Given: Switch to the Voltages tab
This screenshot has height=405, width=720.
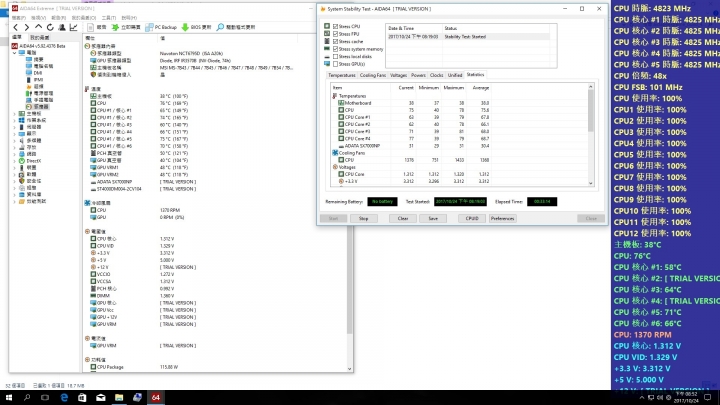Looking at the screenshot, I should pos(398,75).
